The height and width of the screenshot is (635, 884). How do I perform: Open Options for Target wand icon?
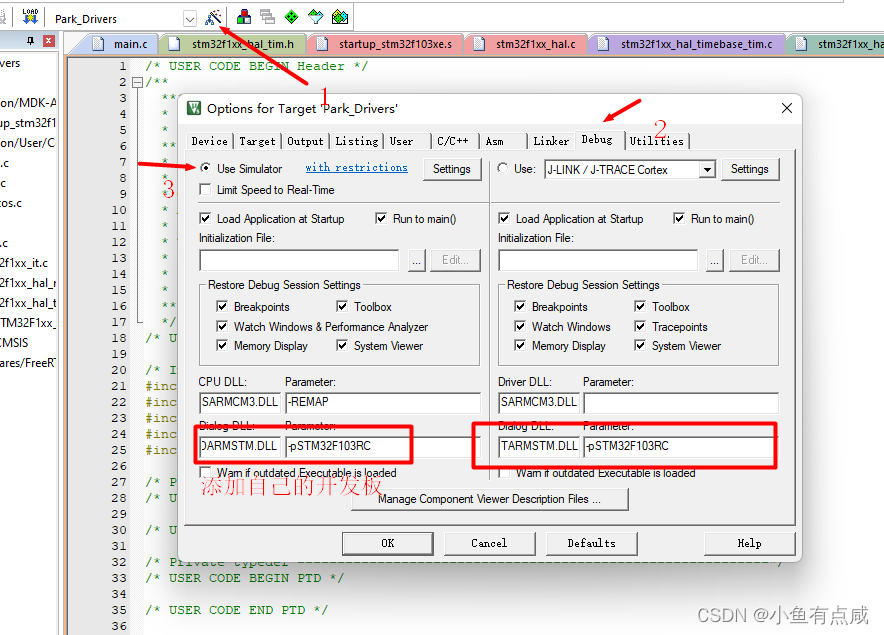(213, 17)
